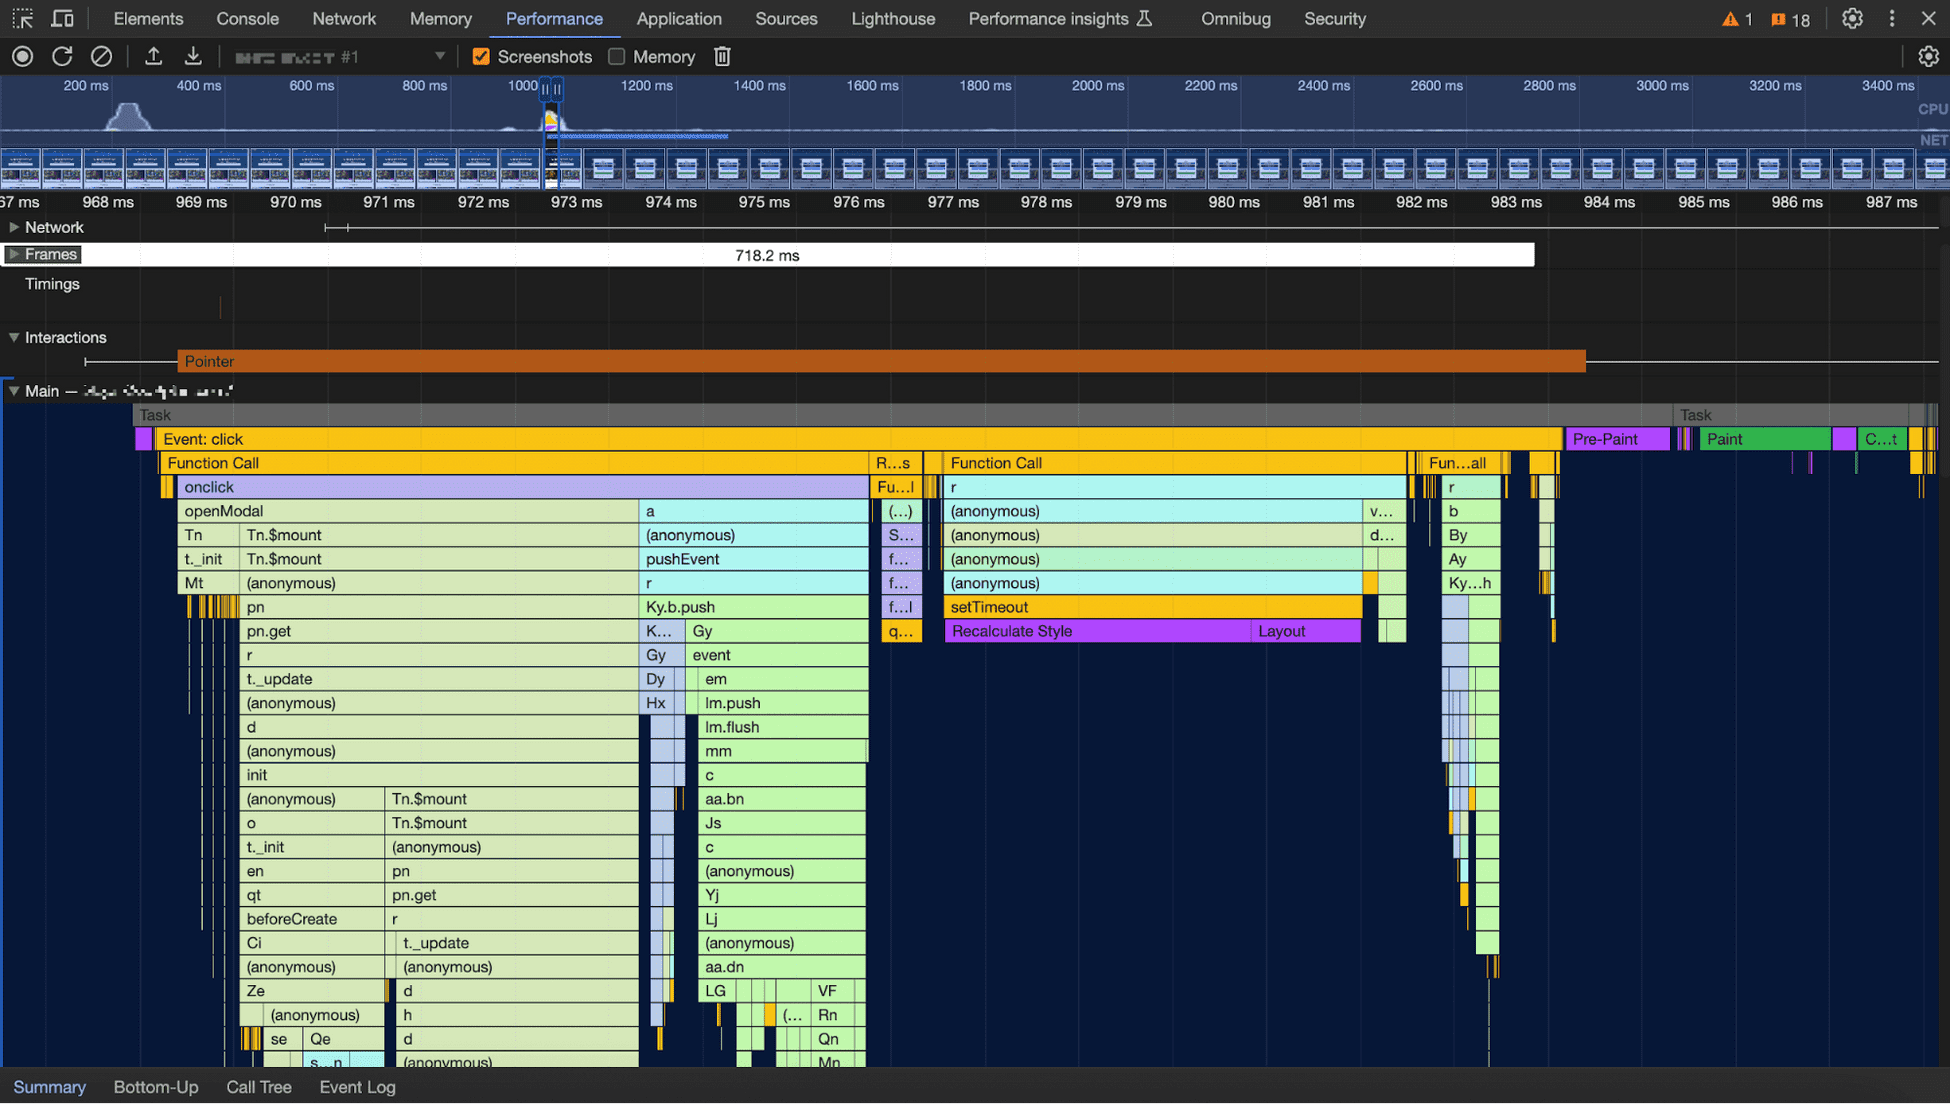Collapse the Main thread track
Viewport: 1950px width, 1104px height.
[14, 391]
